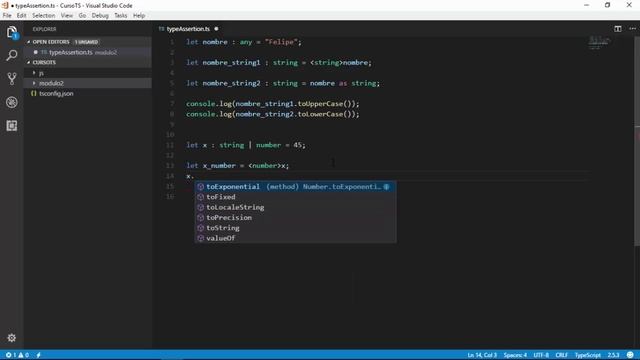Choose toPrecision from the suggestion list
The image size is (640, 360).
tap(295, 218)
